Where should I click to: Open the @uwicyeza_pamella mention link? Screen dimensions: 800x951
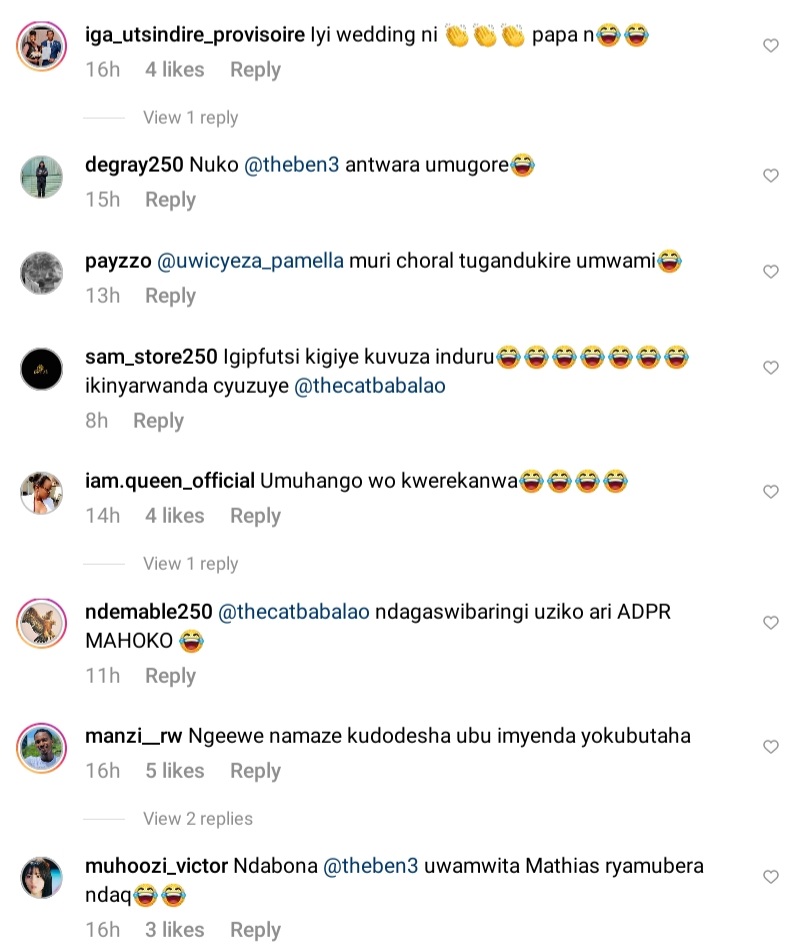[x=250, y=261]
